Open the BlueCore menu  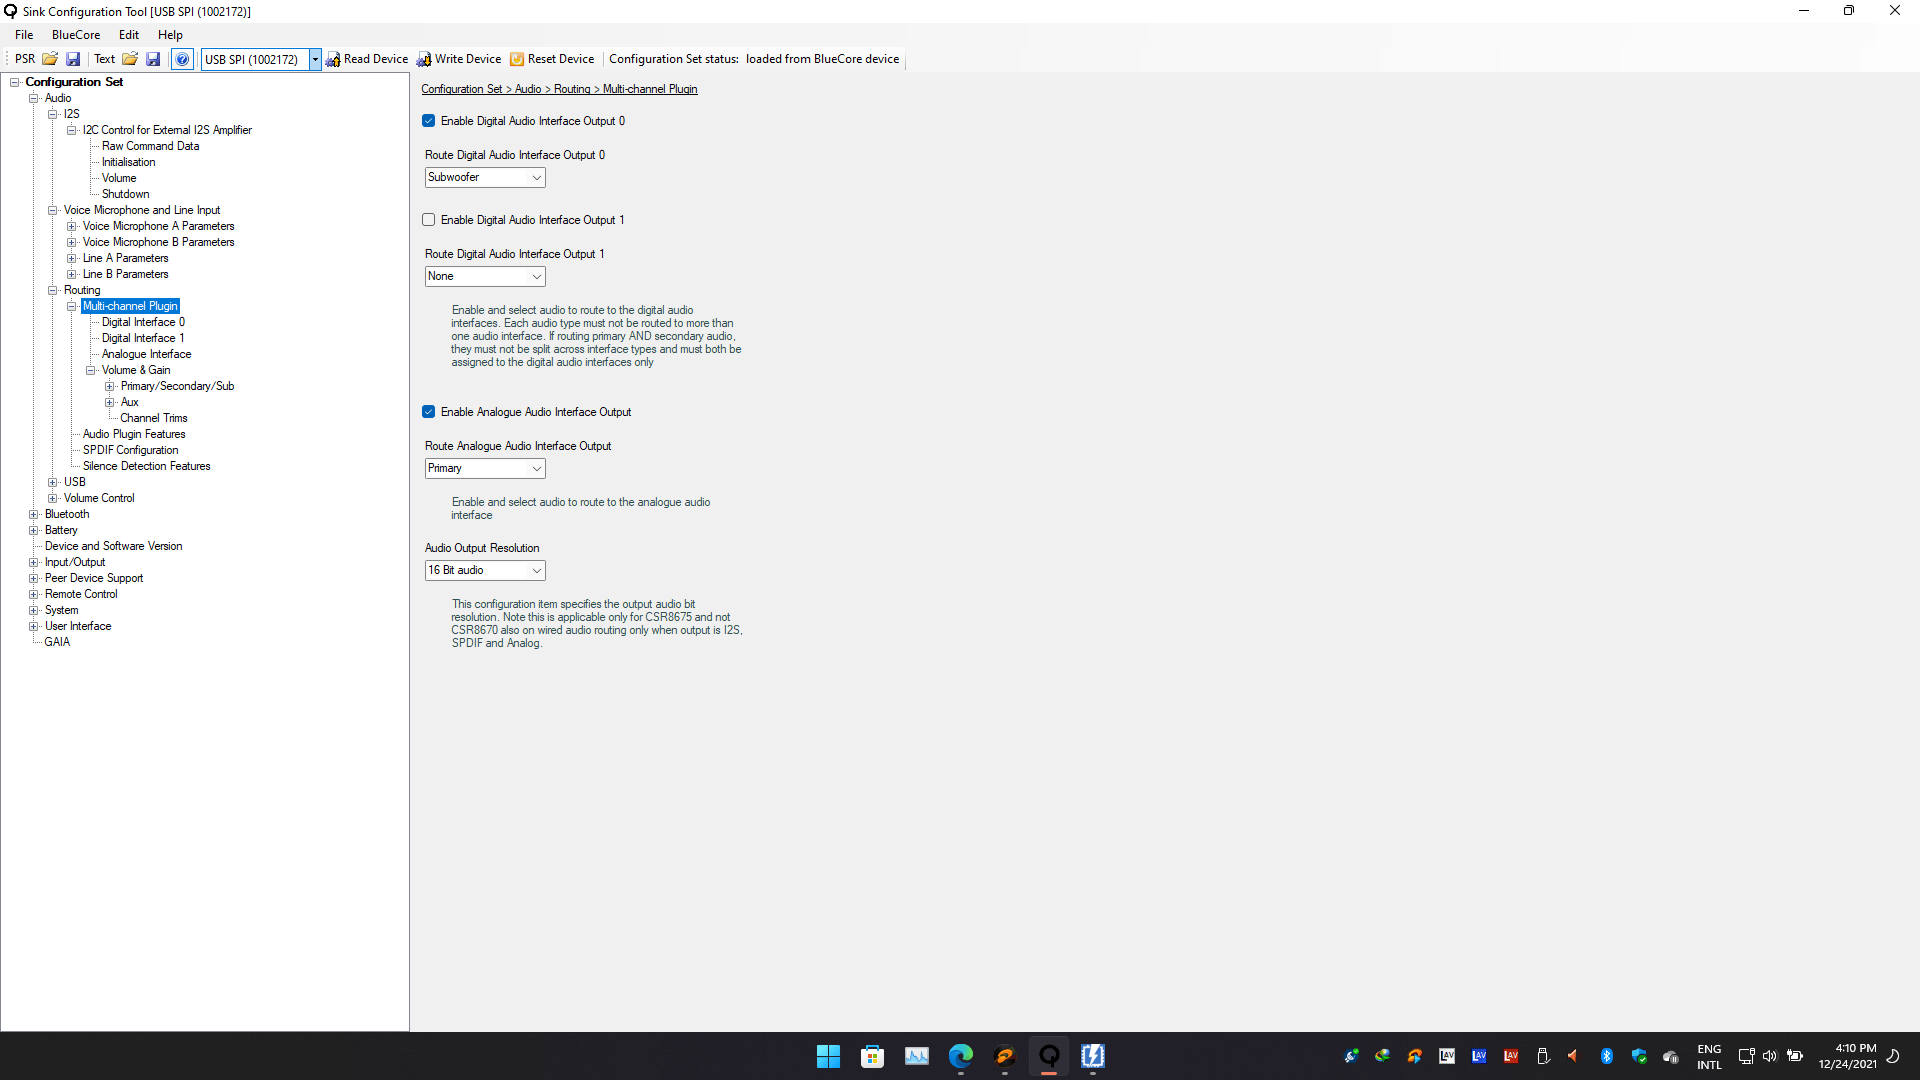click(76, 35)
